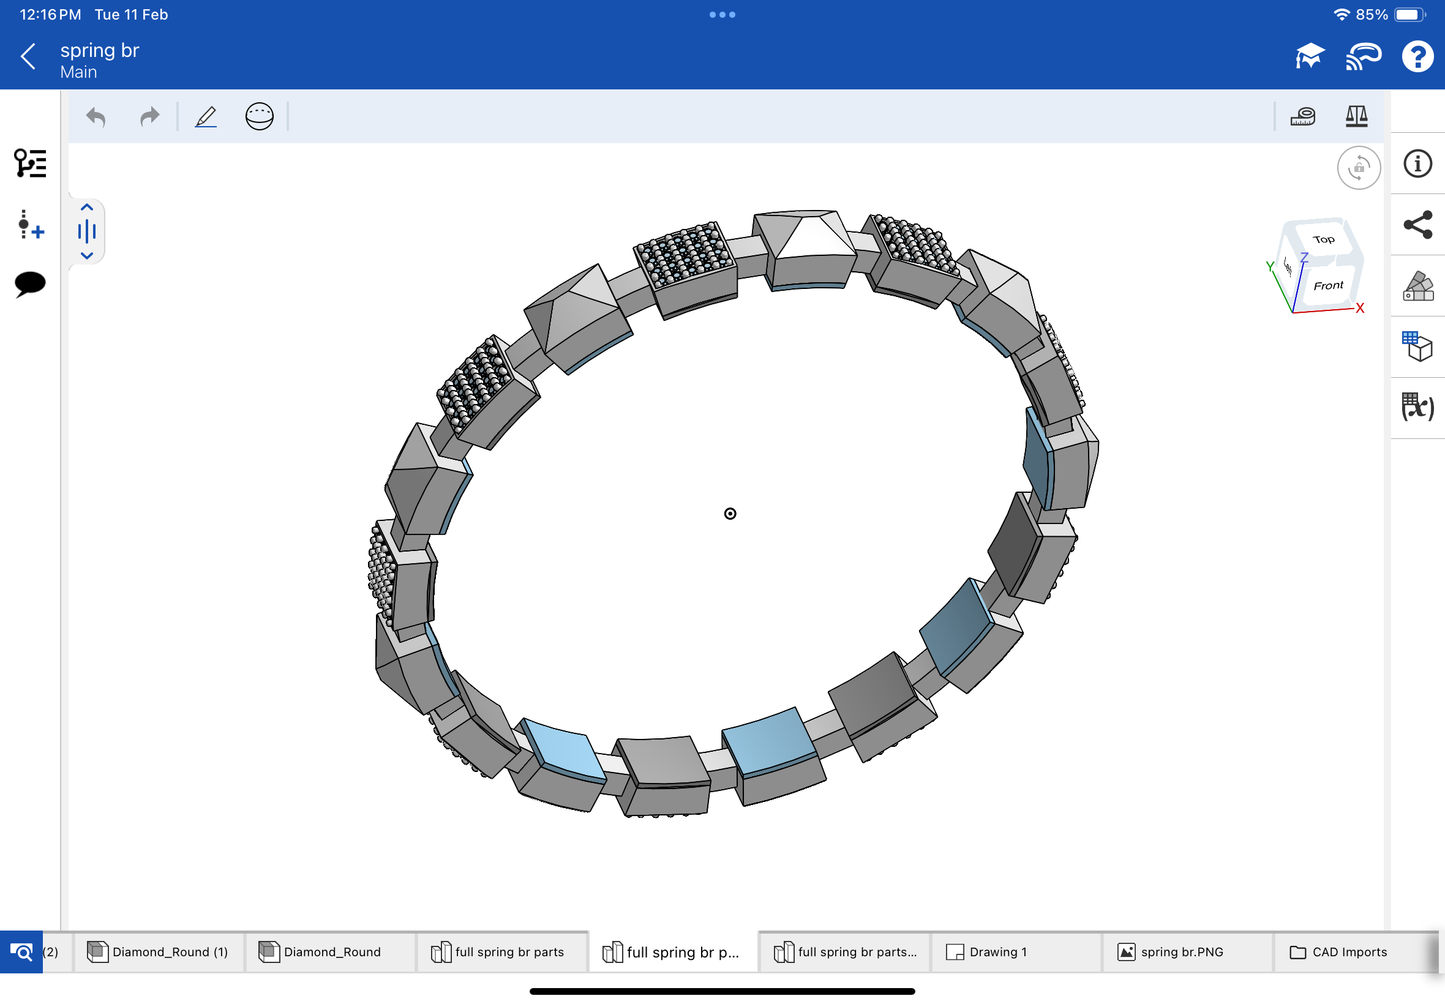Viewport: 1445px width, 1004px height.
Task: Open tab manager search at bottom left
Action: tap(21, 952)
